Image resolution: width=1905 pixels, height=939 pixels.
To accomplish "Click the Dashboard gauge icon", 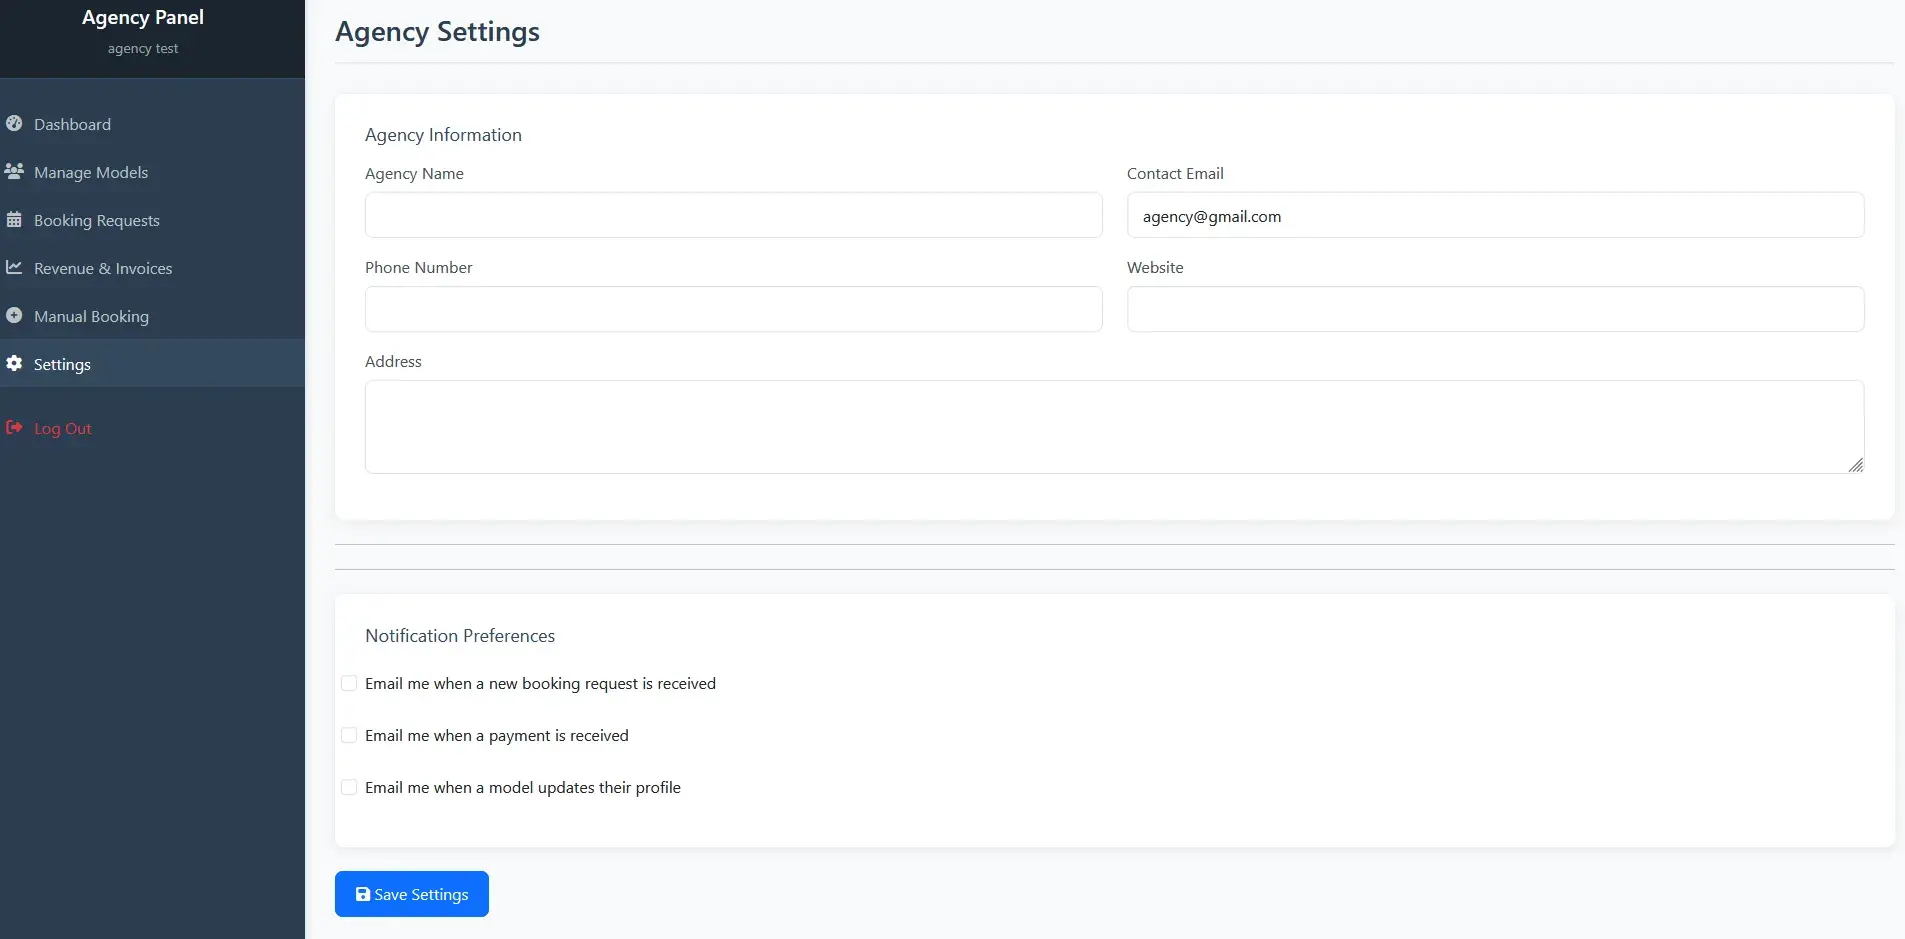I will [x=14, y=124].
